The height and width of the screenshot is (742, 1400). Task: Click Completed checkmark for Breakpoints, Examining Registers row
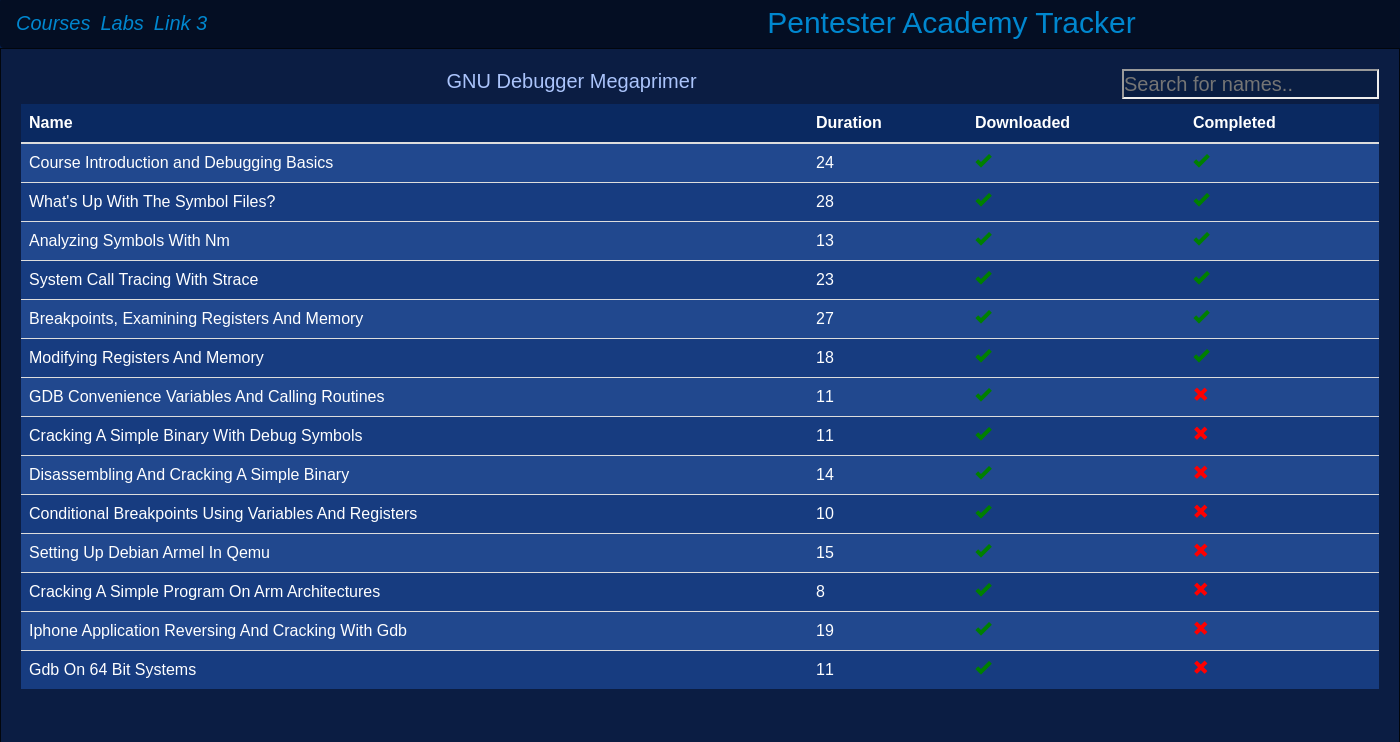coord(1201,317)
